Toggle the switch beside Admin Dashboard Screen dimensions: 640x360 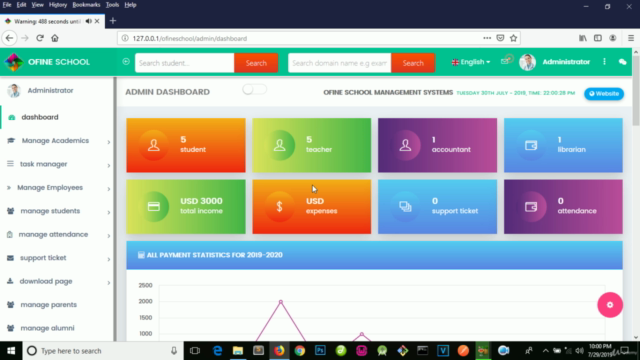[254, 89]
